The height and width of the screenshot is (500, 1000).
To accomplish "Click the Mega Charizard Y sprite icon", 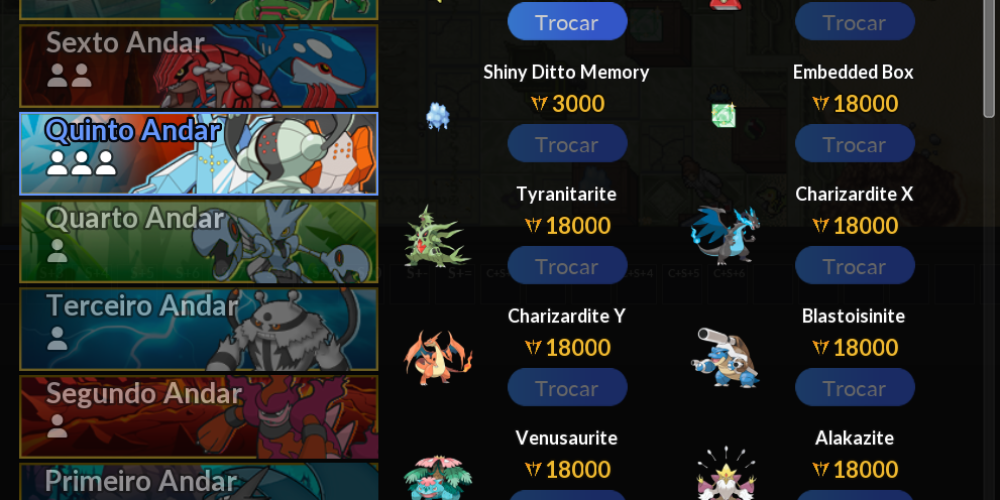I will [x=438, y=357].
